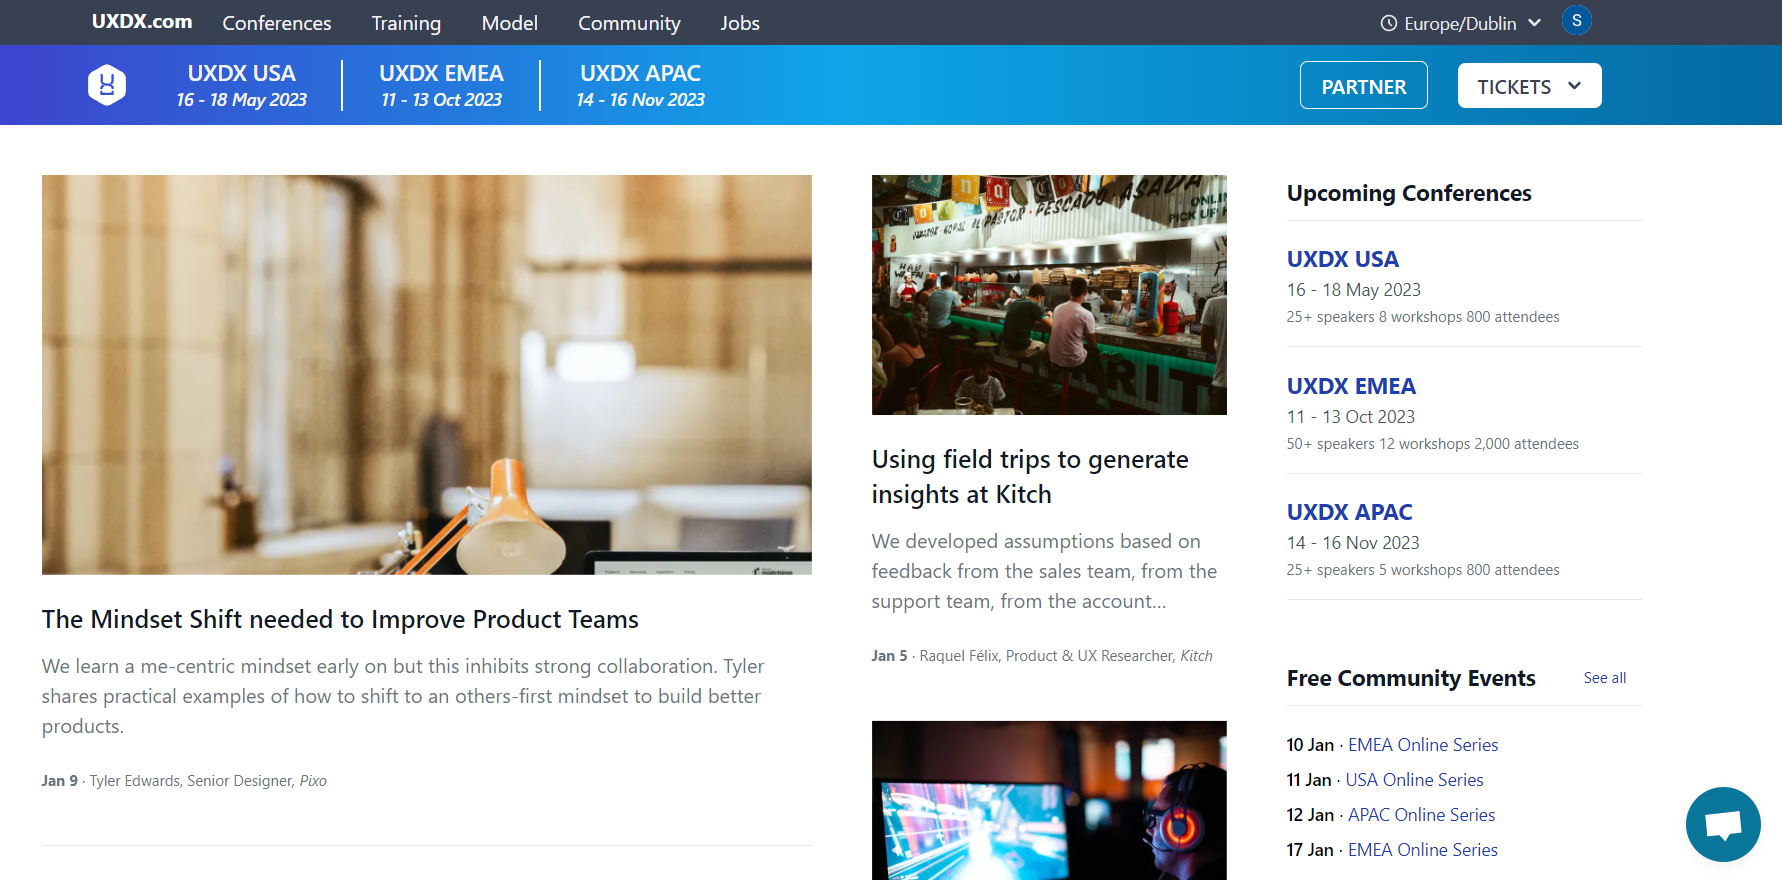Click the clock icon beside Europe/Dublin
1782x880 pixels.
[1388, 23]
